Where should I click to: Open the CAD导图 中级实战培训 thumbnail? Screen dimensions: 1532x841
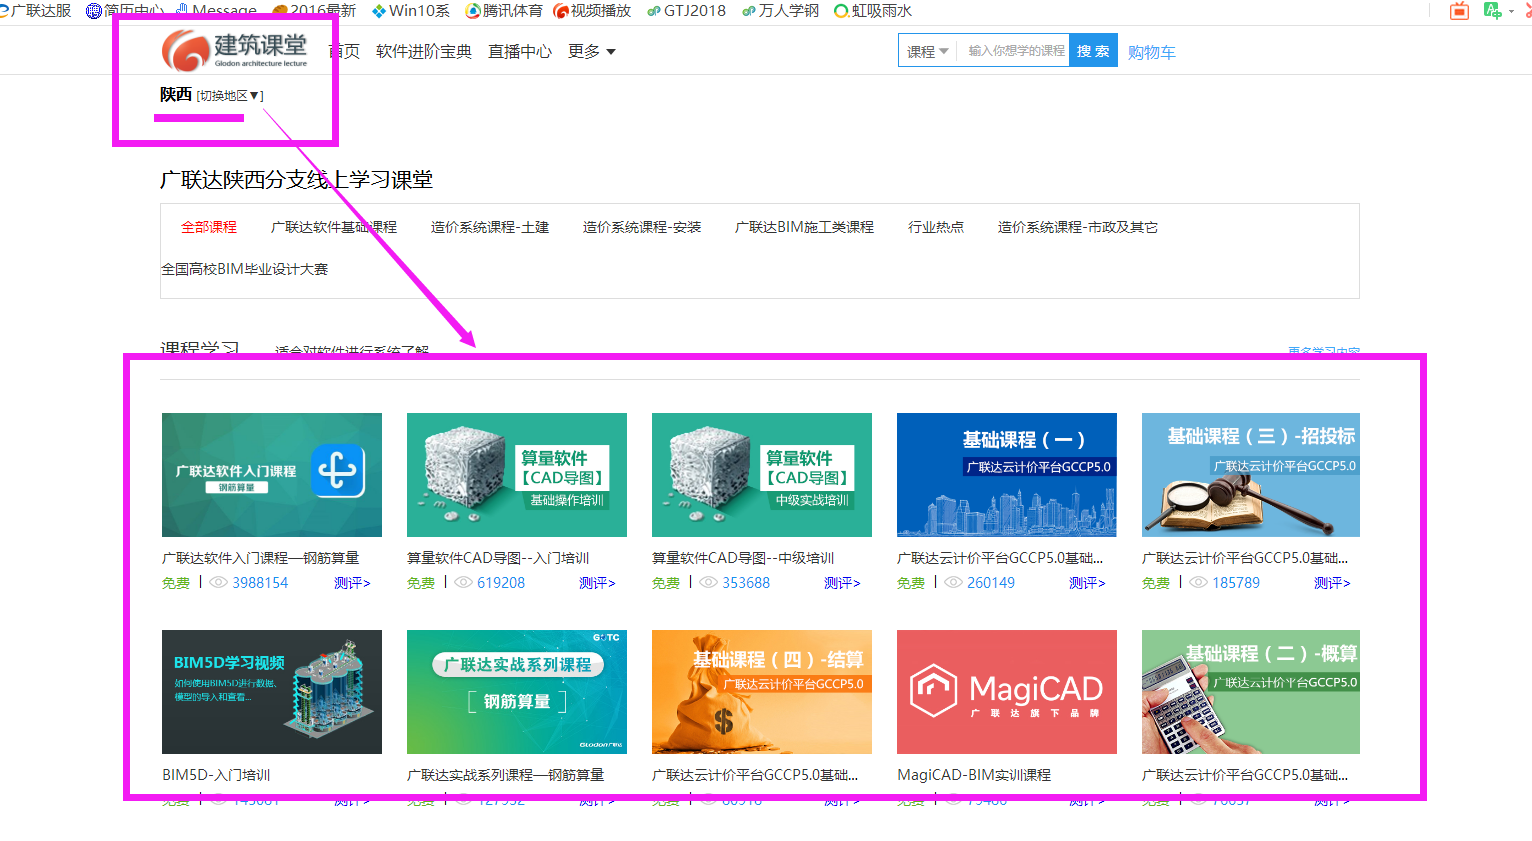[762, 475]
